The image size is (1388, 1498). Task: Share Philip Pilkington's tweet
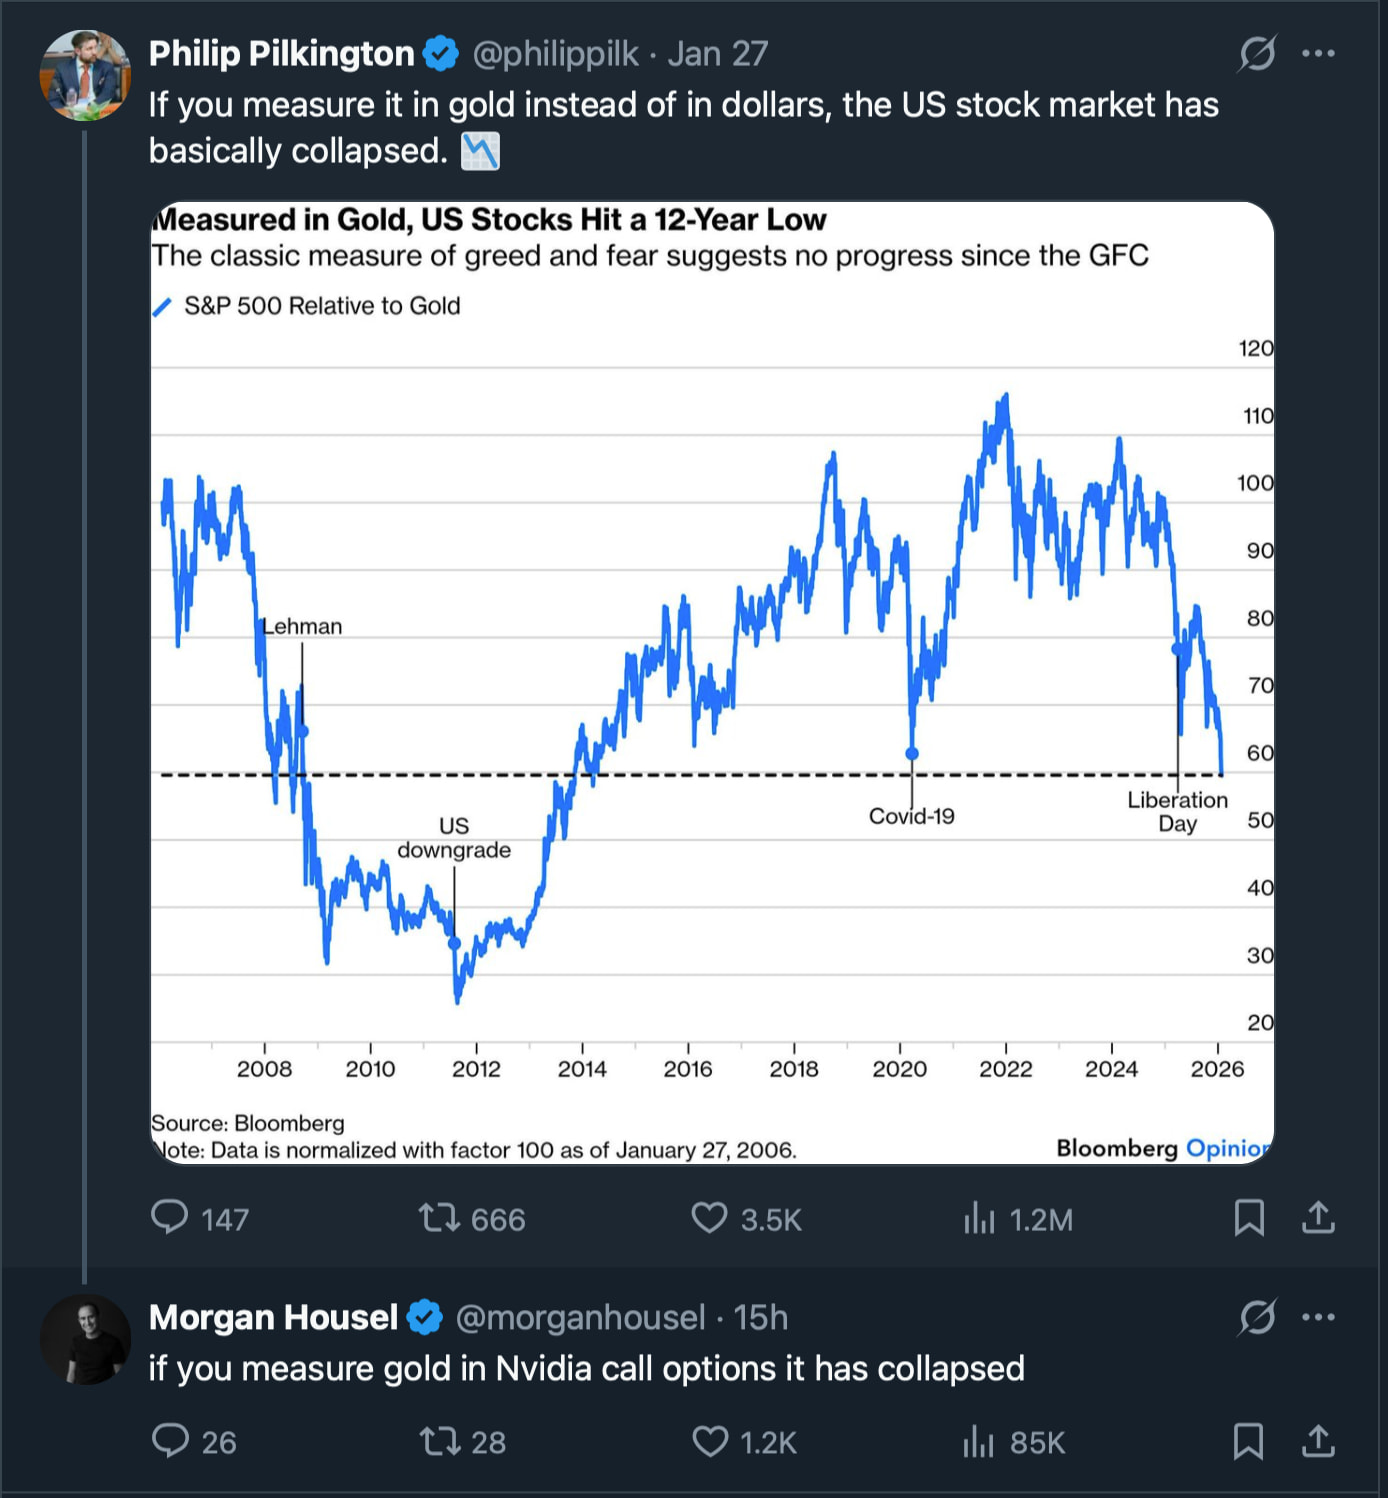[x=1318, y=1218]
